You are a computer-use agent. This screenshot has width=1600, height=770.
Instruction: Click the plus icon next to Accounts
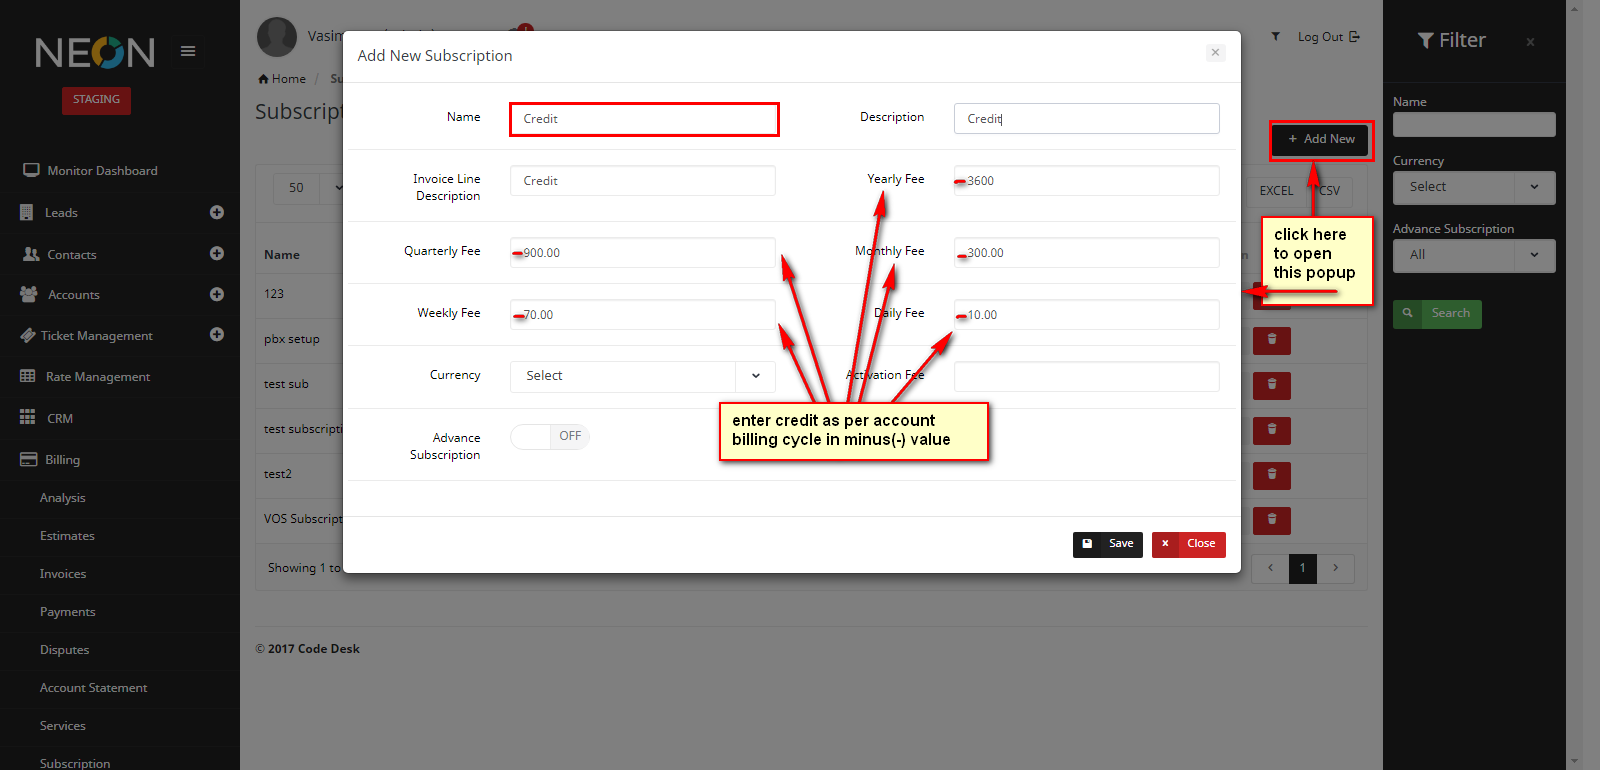point(217,294)
